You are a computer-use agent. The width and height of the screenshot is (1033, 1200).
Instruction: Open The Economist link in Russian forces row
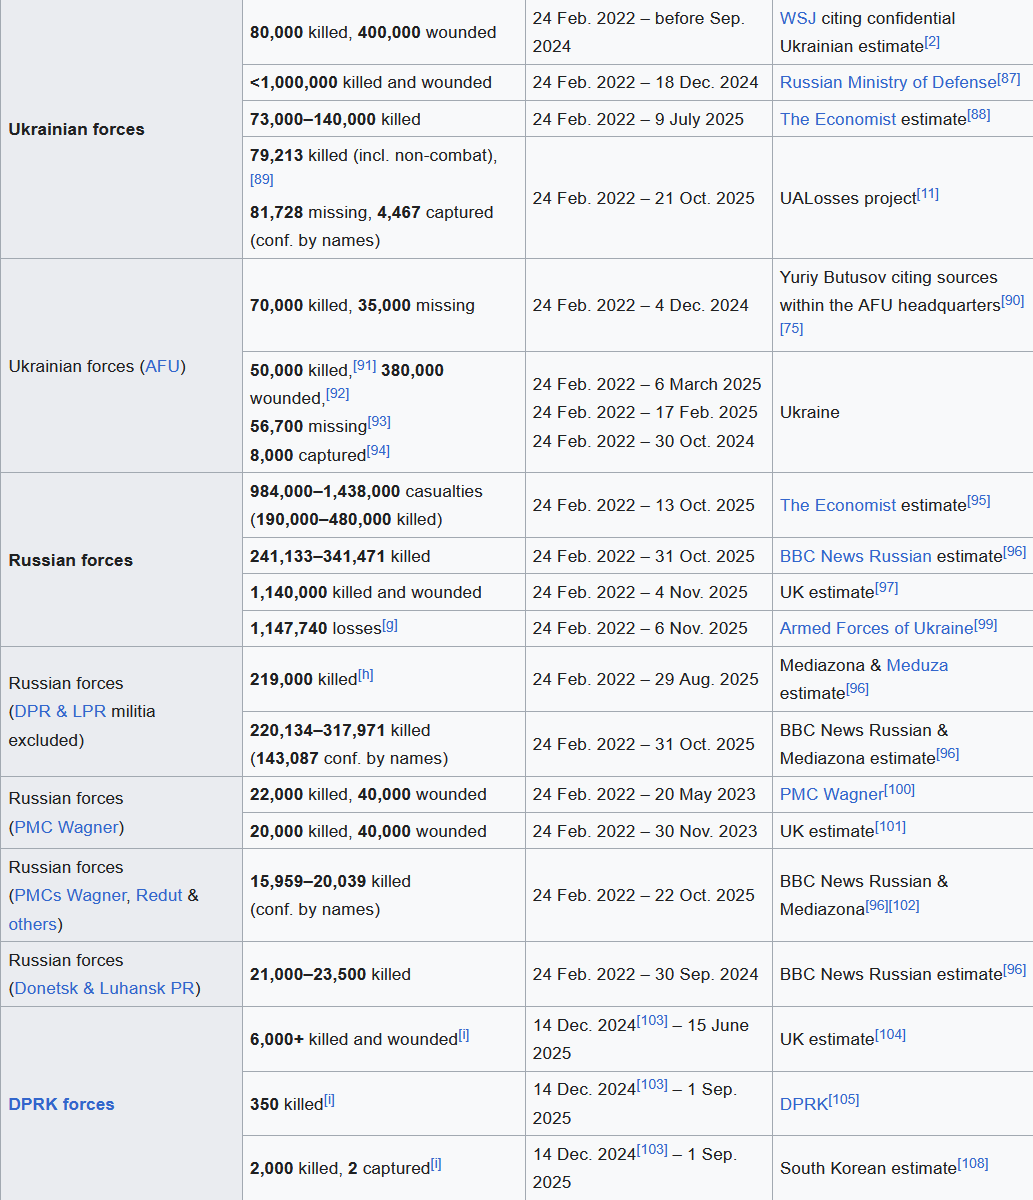(838, 505)
